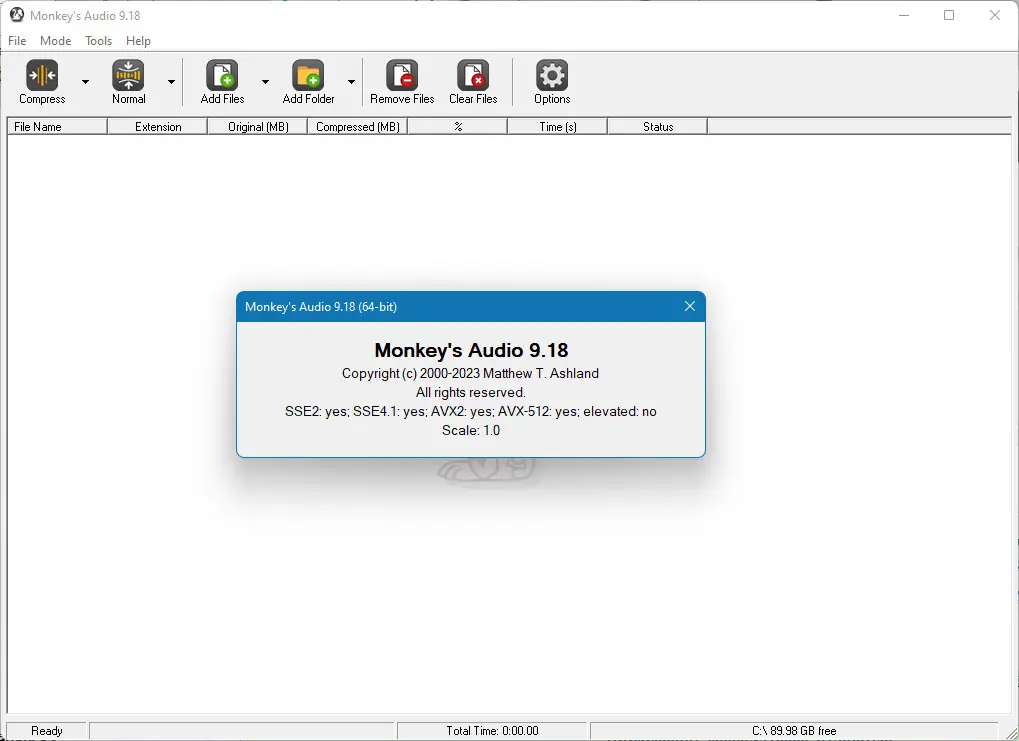Click the bold Monkey's Audio 9.18 heading
Viewport: 1019px width, 741px height.
(x=471, y=350)
